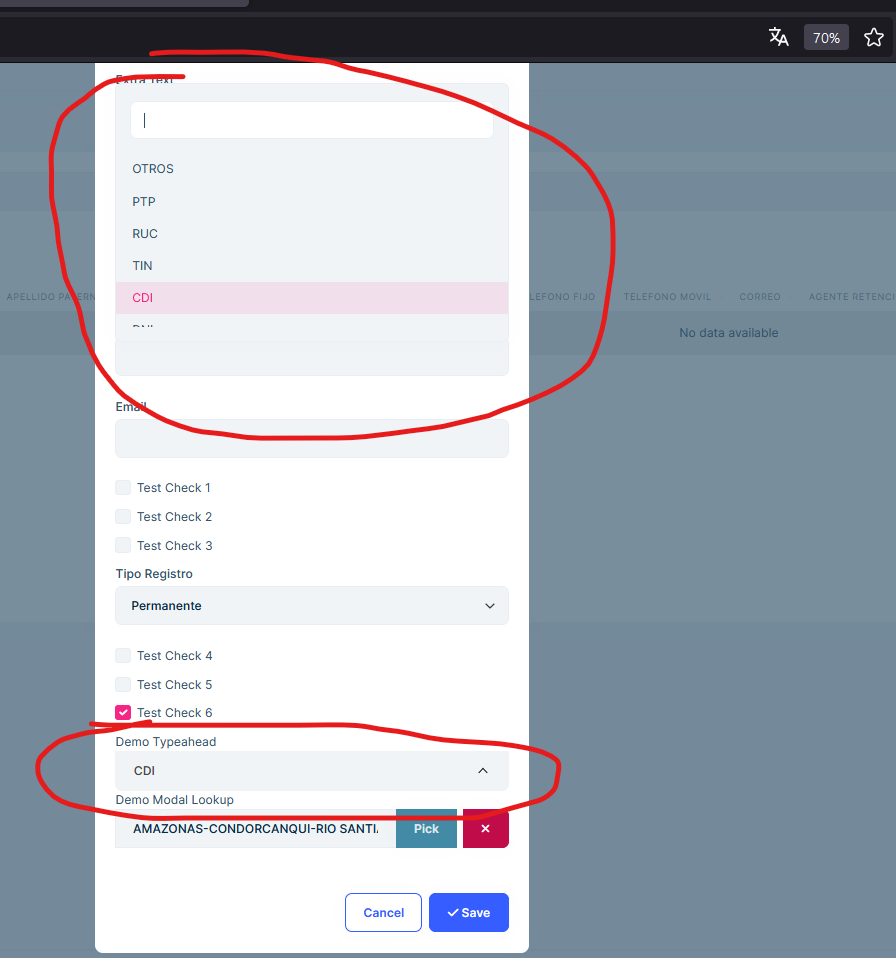Uncheck the Test Check 6 checkbox
This screenshot has height=958, width=896.
[123, 713]
